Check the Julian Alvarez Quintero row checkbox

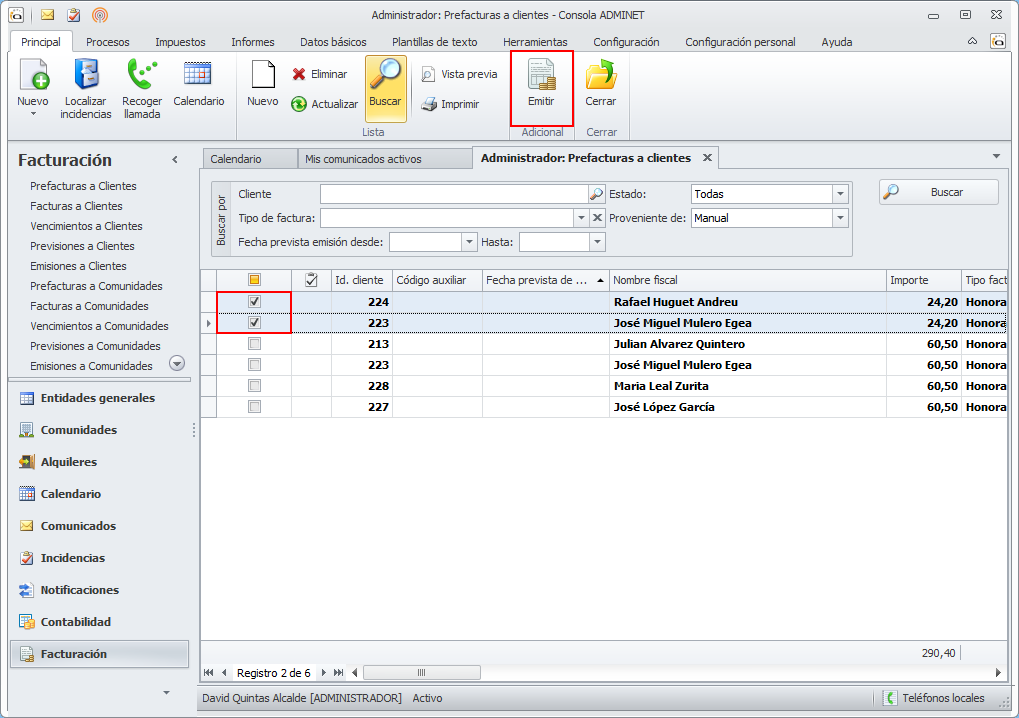(254, 344)
